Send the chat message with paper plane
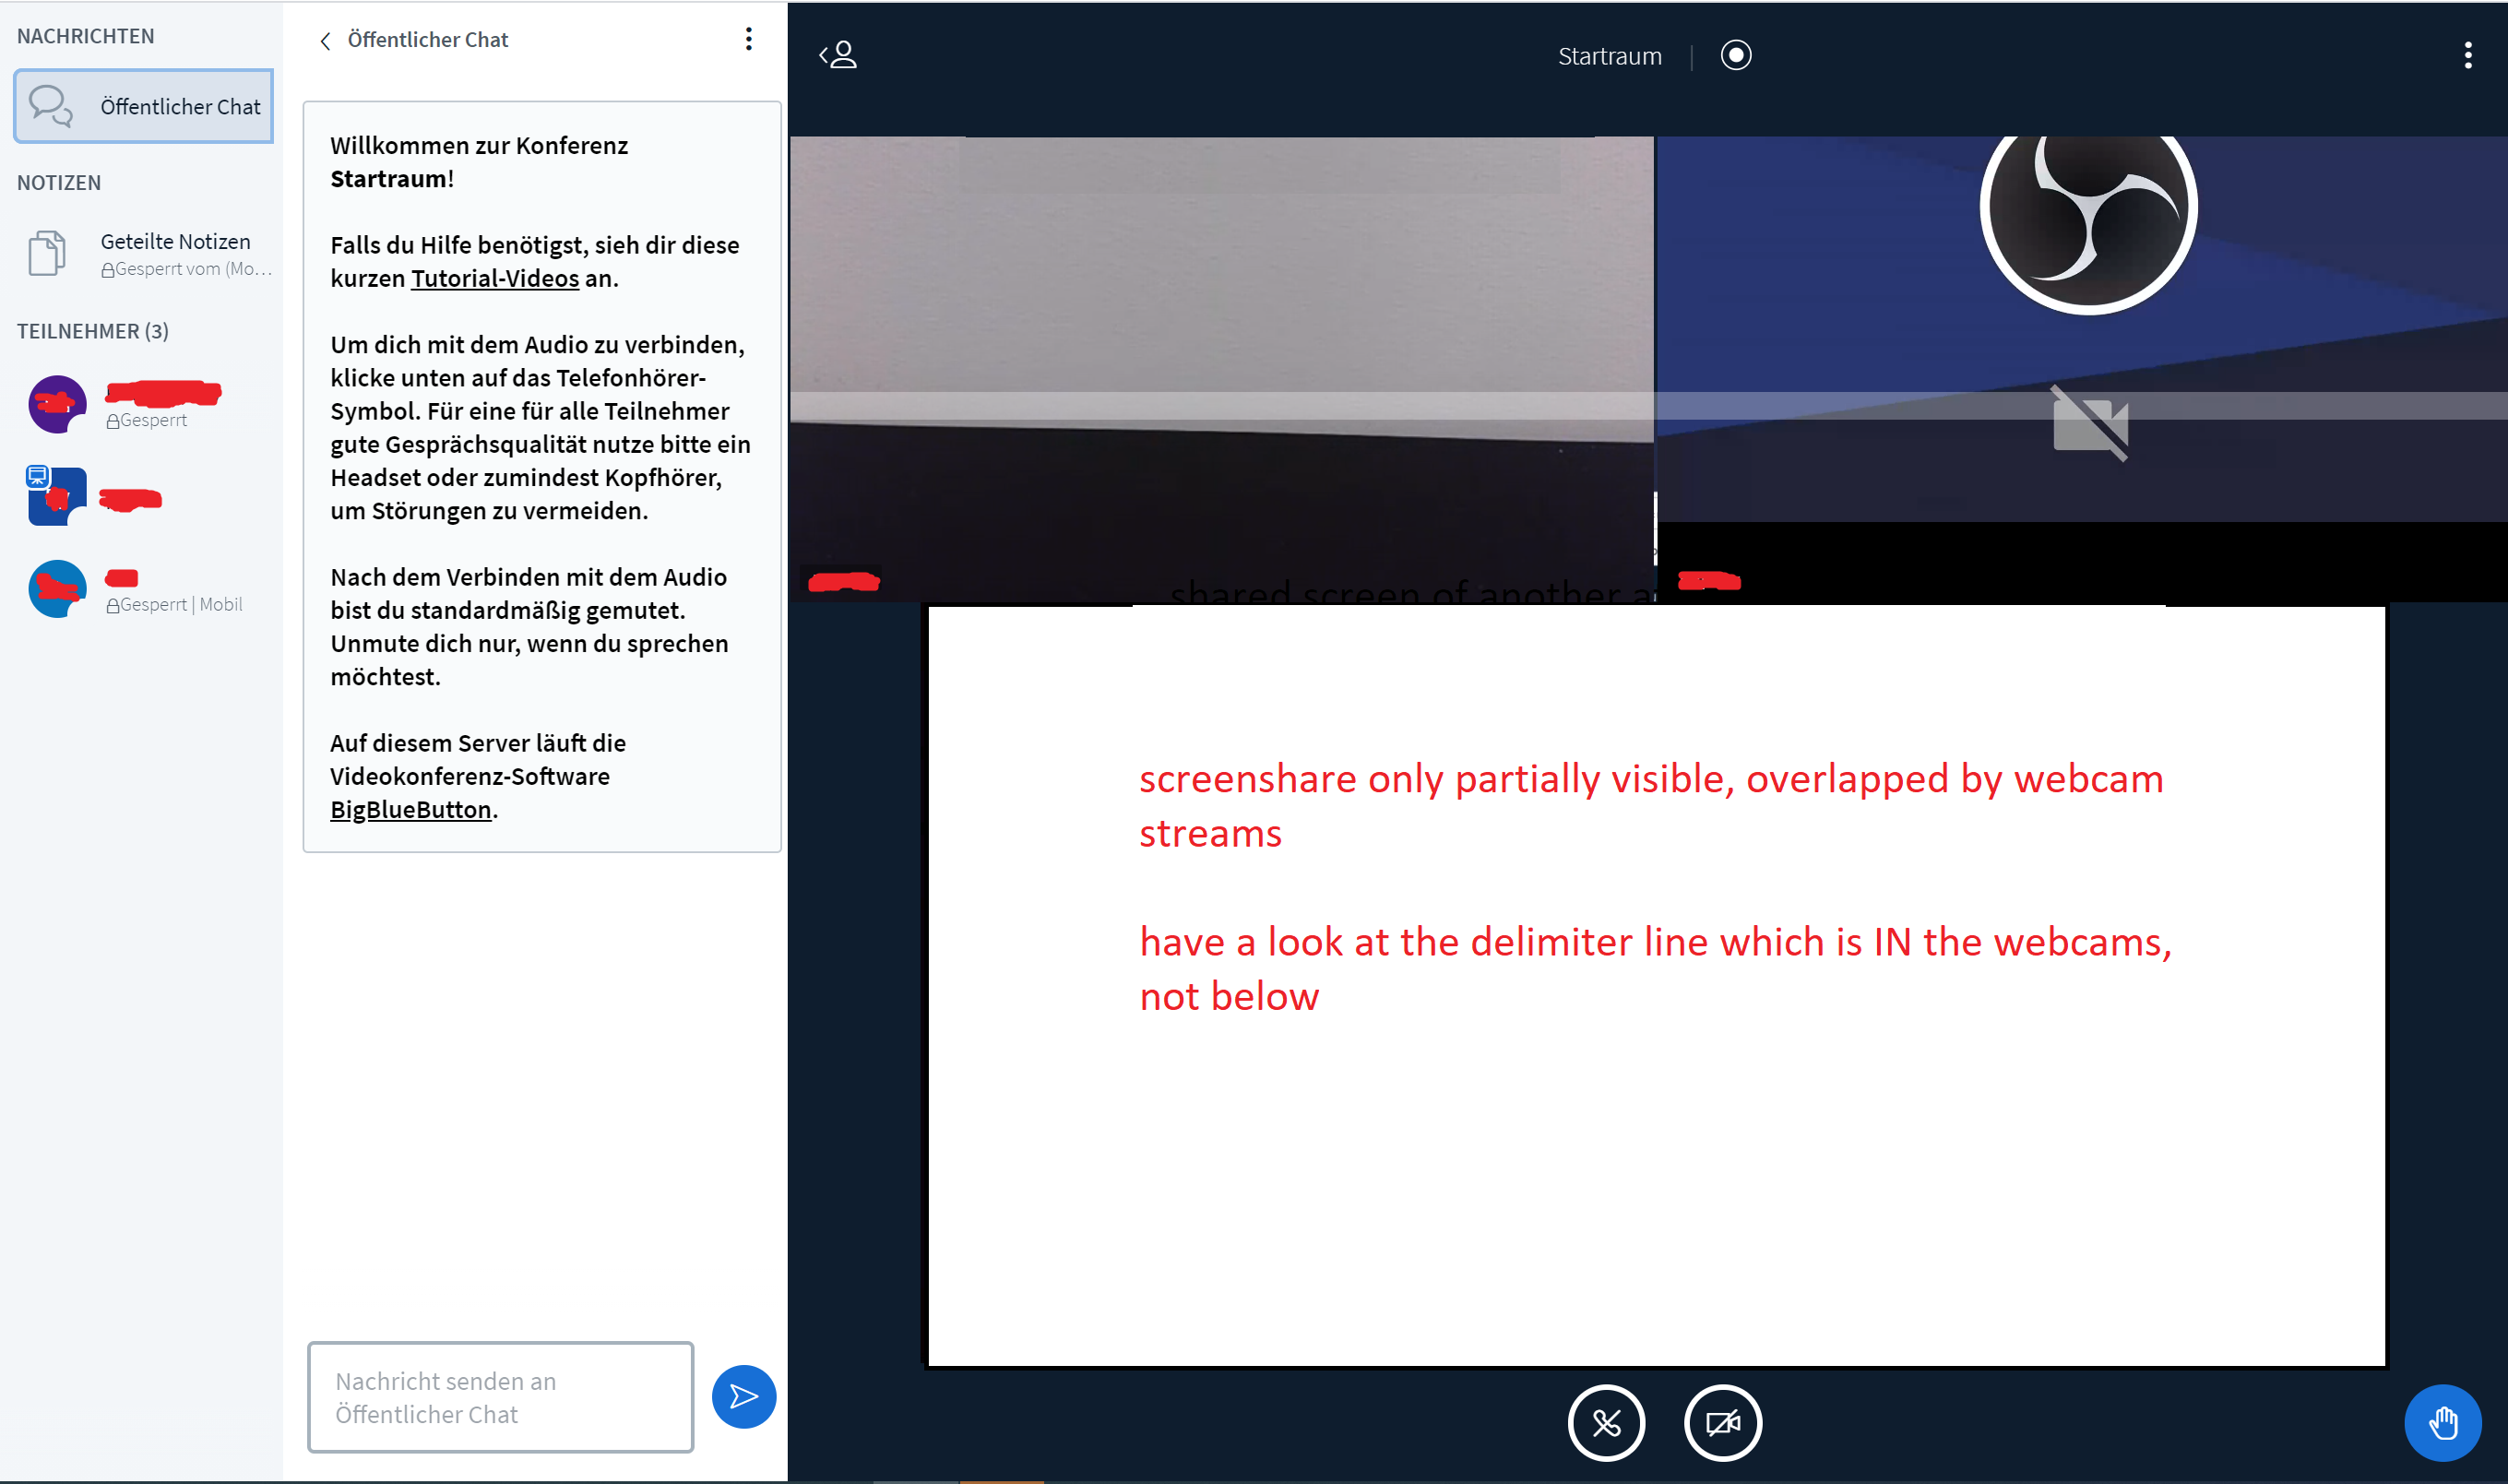 [743, 1396]
